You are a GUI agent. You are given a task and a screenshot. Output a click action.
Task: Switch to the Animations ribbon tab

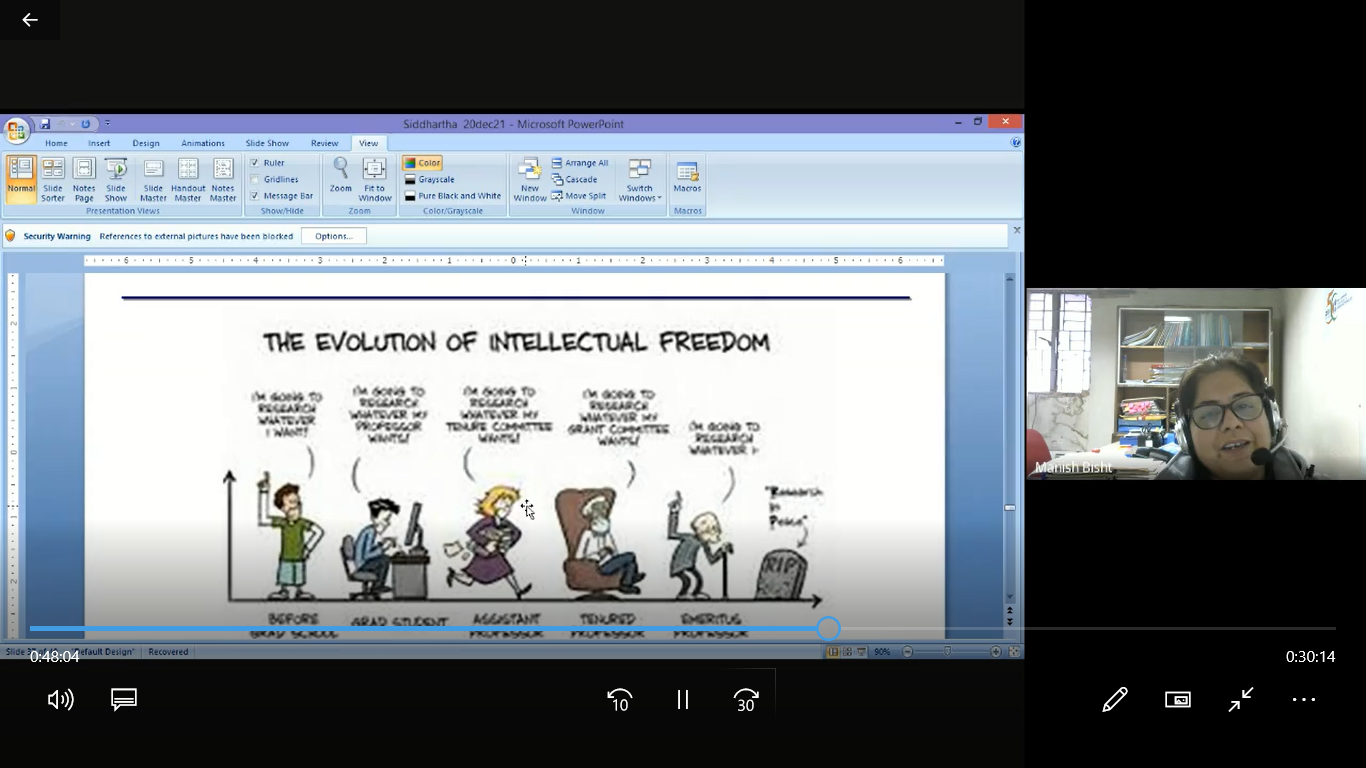(x=203, y=143)
